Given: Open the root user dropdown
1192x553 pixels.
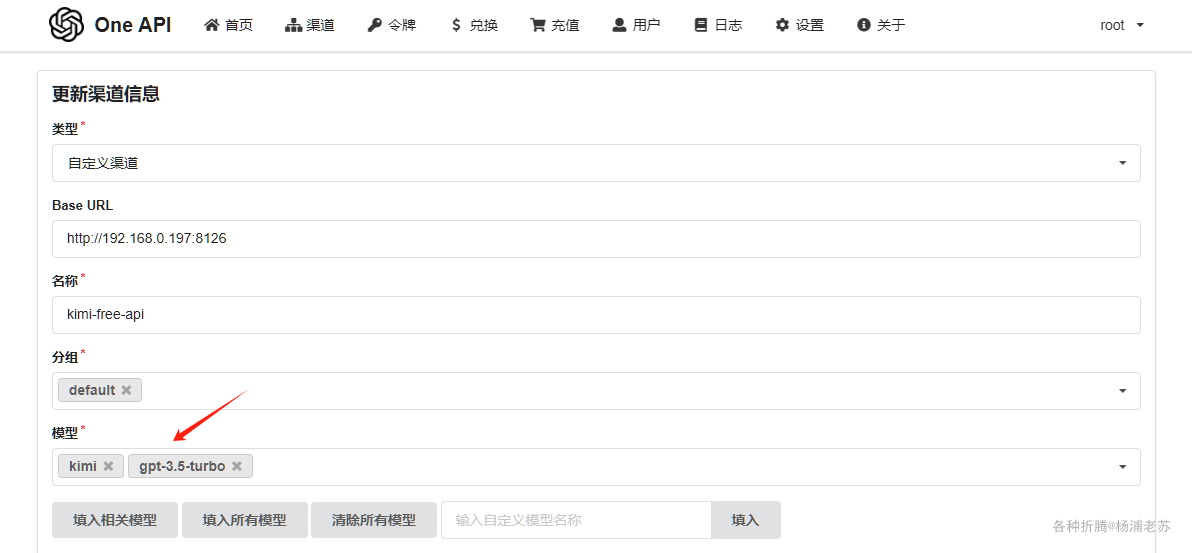Looking at the screenshot, I should pyautogui.click(x=1122, y=25).
